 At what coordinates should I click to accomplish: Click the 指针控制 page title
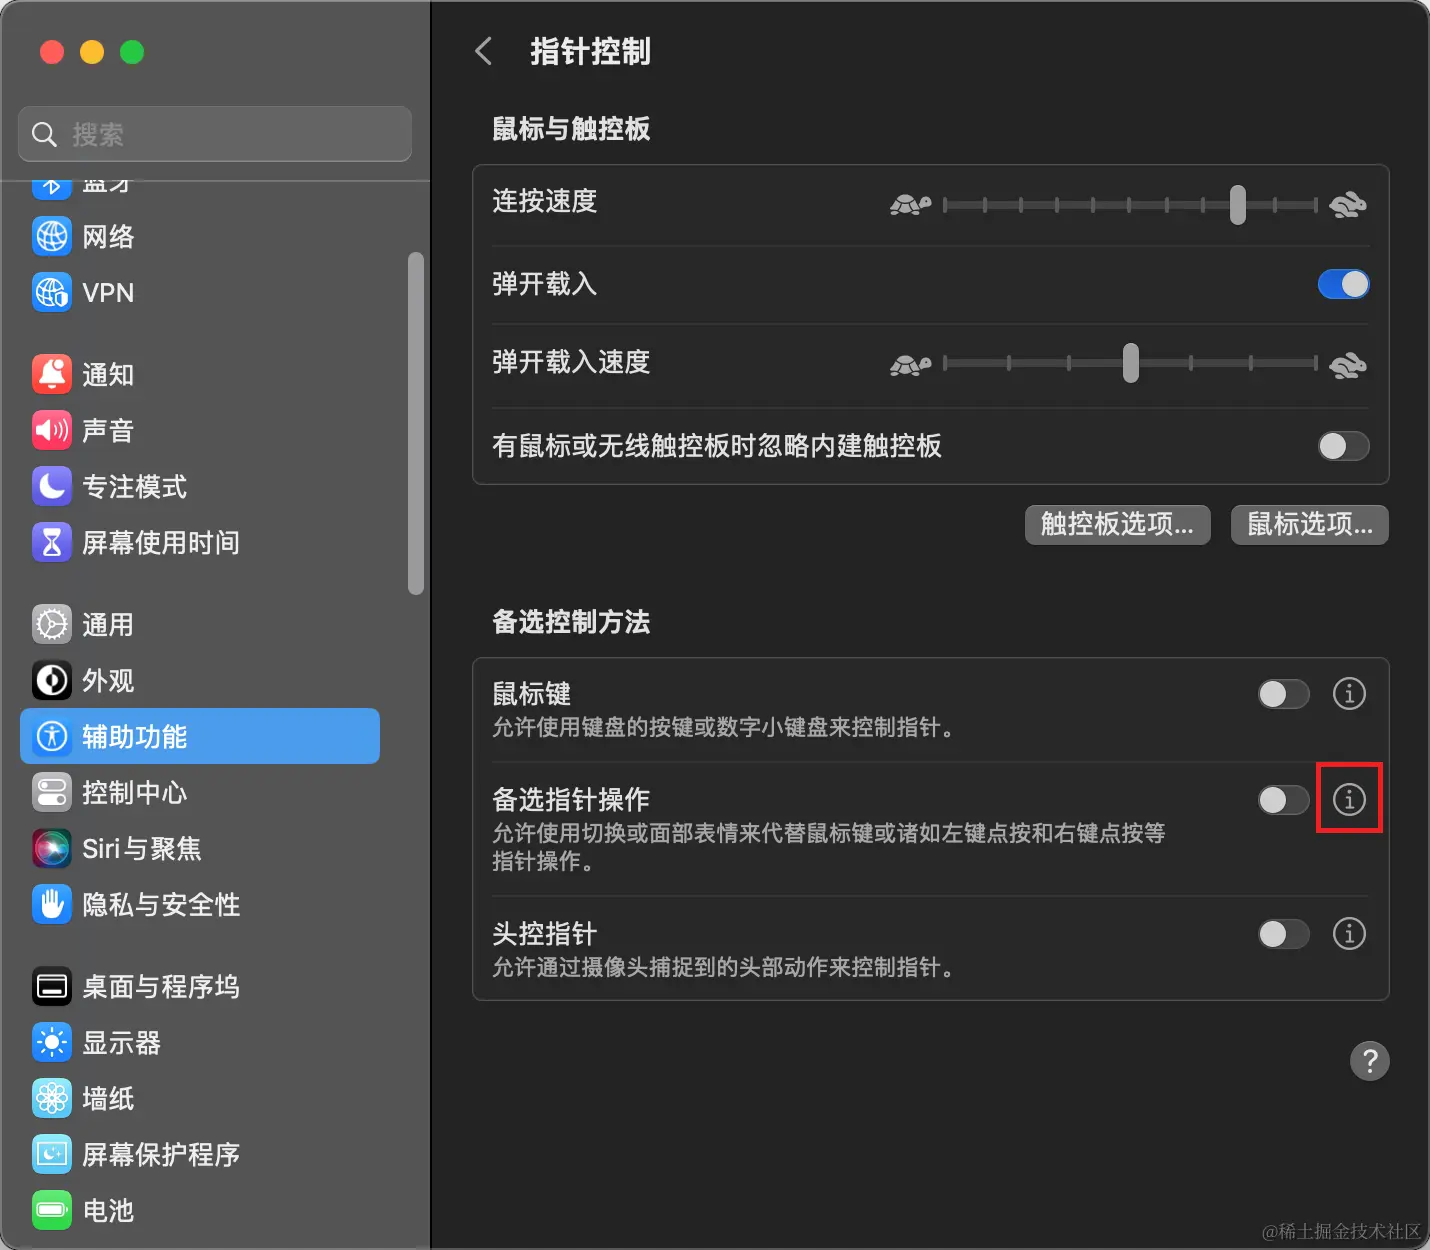coord(590,51)
